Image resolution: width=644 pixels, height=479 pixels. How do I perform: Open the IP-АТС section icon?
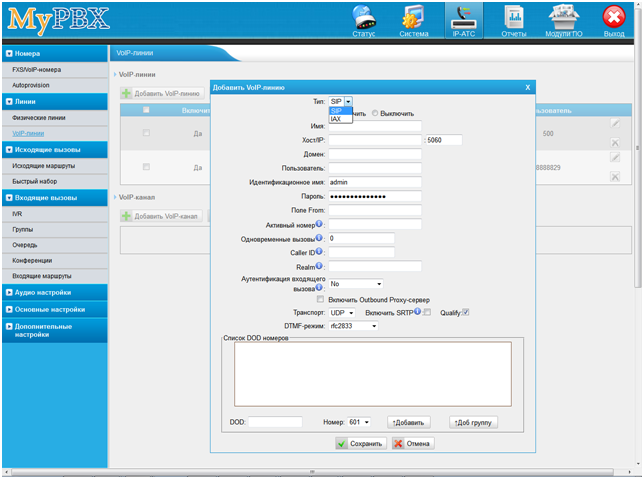tap(464, 21)
